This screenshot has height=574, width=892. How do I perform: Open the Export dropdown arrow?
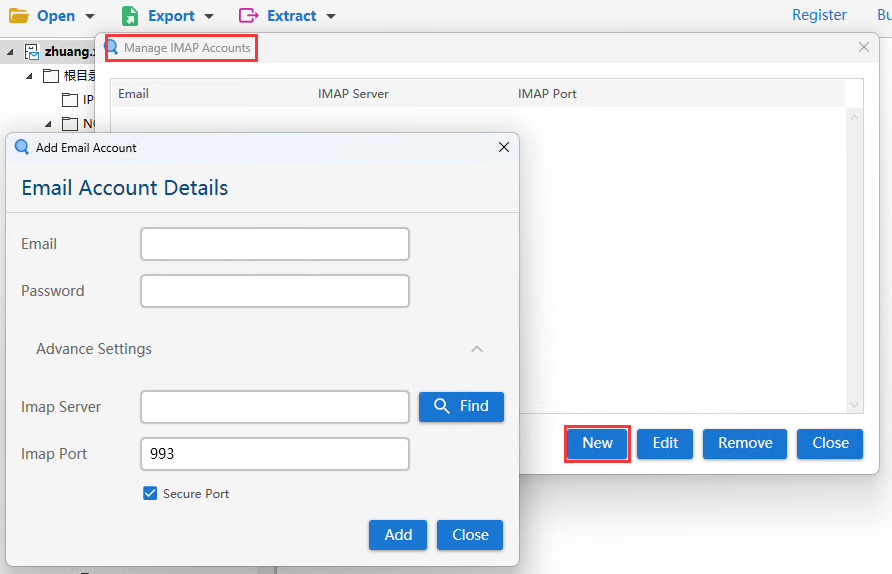[209, 17]
